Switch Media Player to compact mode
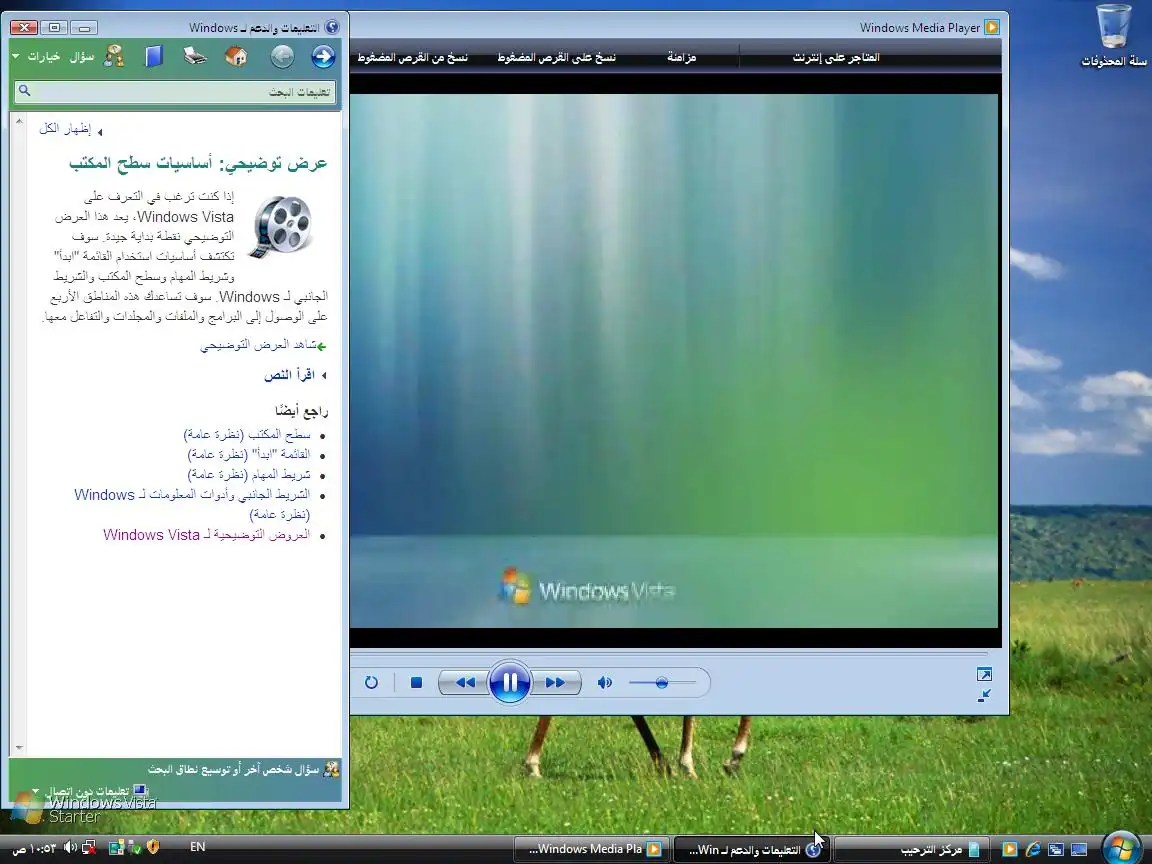The image size is (1152, 864). (x=984, y=695)
